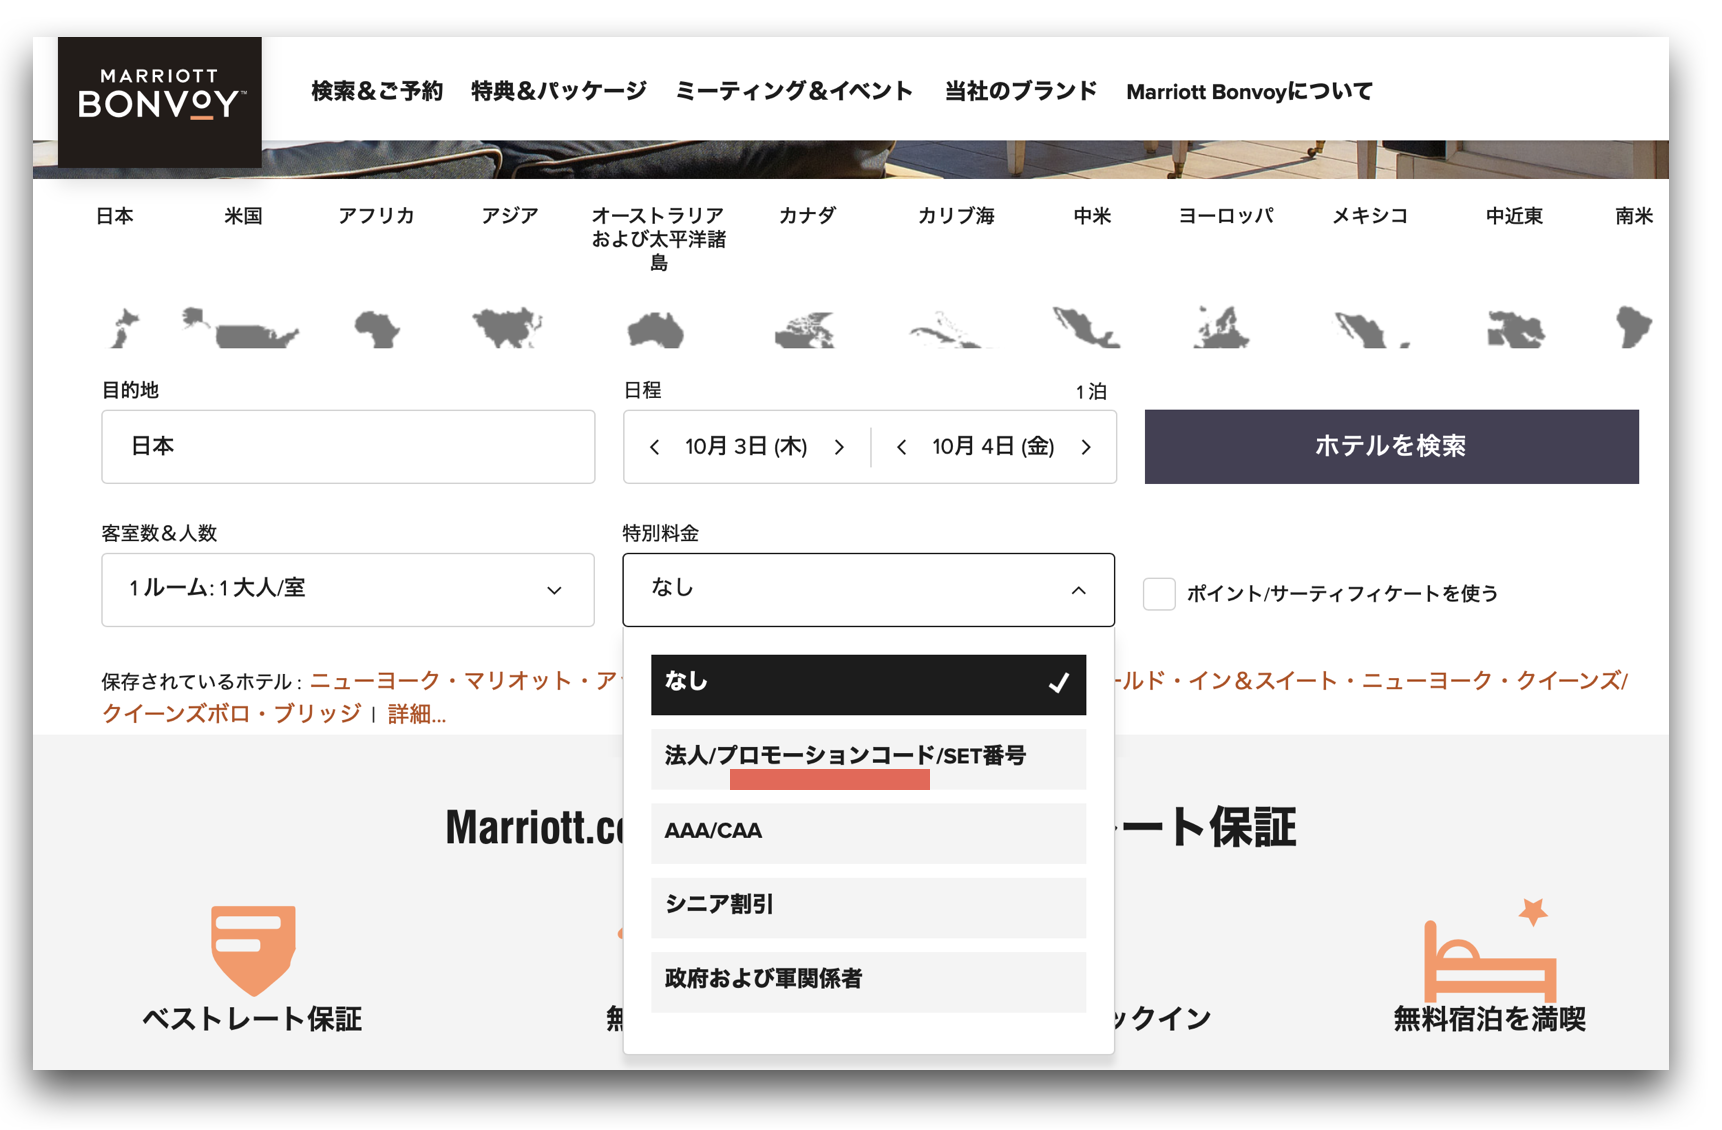
Task: Select the アジア map icon
Action: [x=508, y=327]
